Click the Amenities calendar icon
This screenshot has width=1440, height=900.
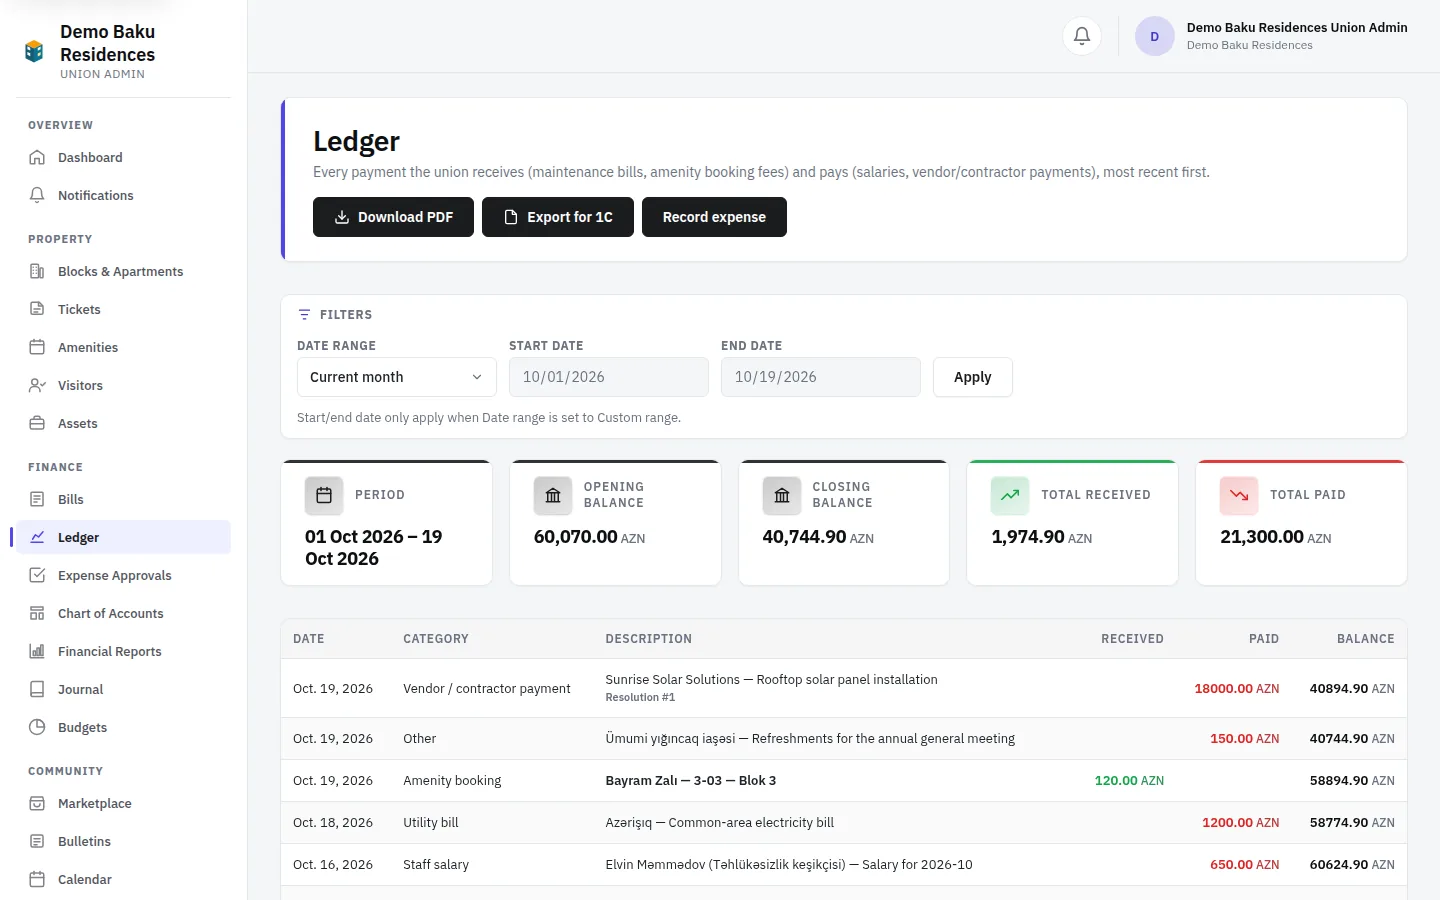point(37,347)
